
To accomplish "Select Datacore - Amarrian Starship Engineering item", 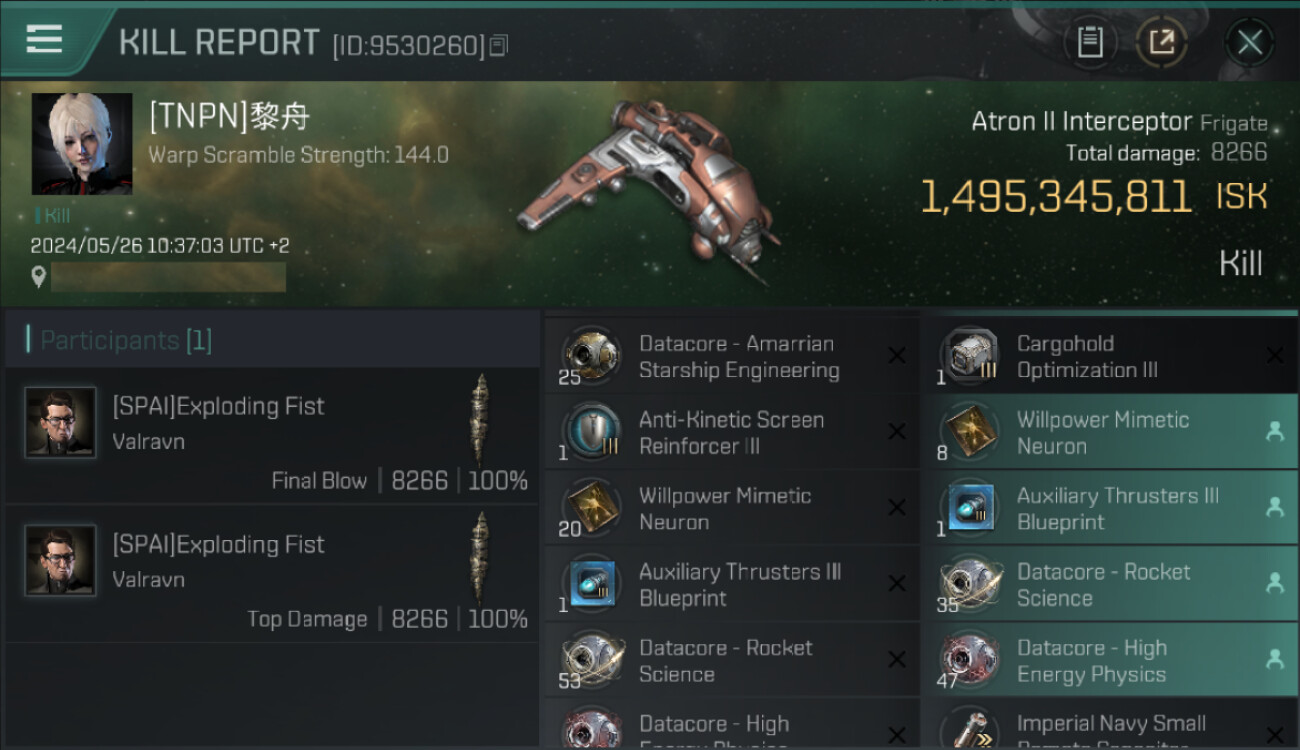I will pyautogui.click(x=732, y=356).
